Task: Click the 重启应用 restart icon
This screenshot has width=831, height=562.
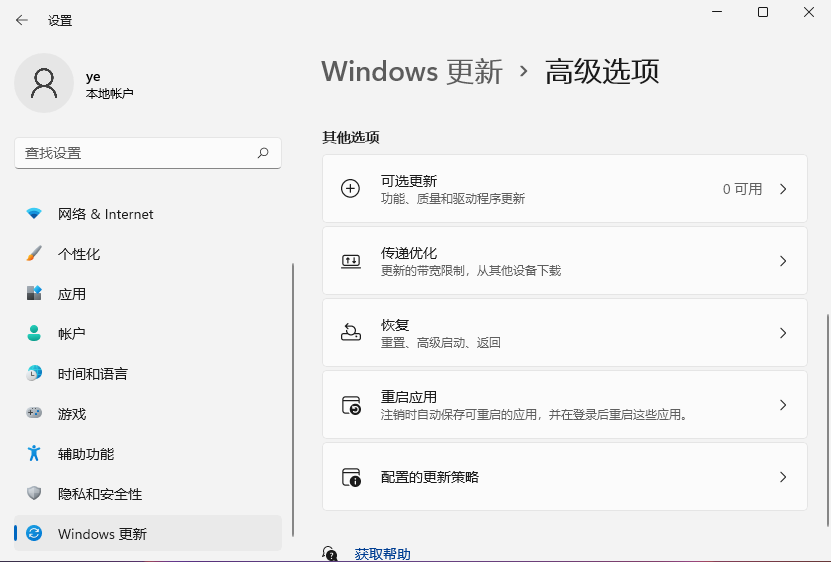Action: 351,405
